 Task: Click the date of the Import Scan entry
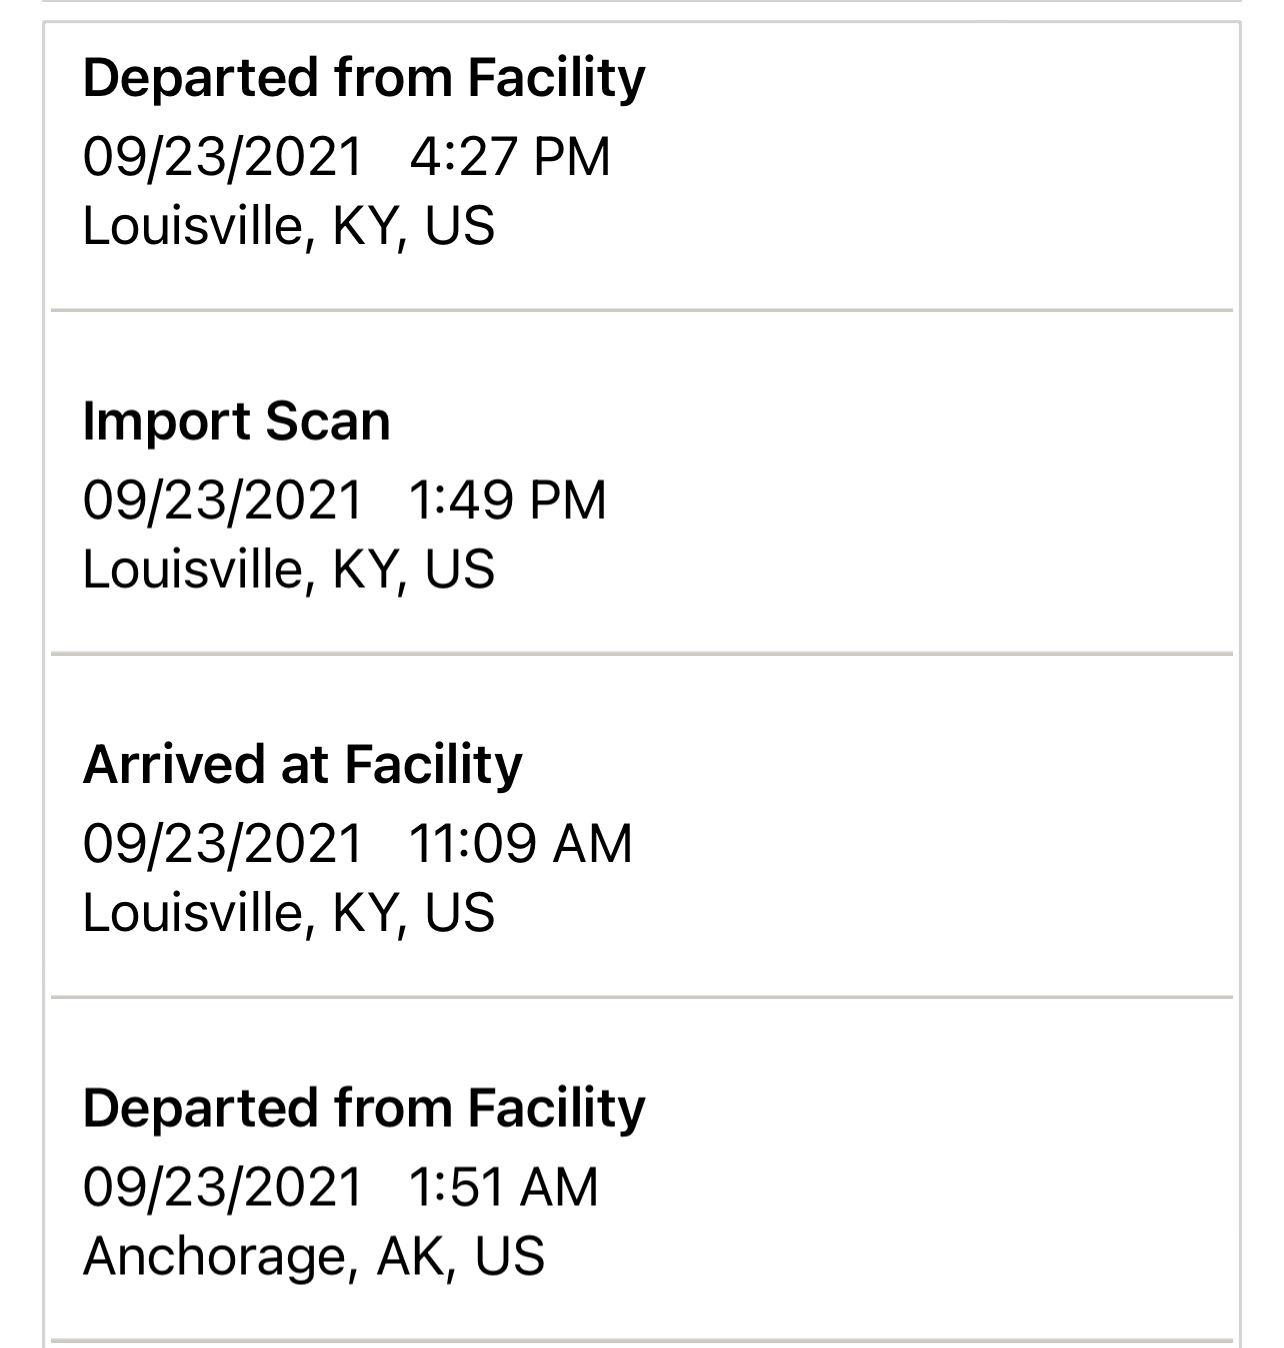point(222,500)
